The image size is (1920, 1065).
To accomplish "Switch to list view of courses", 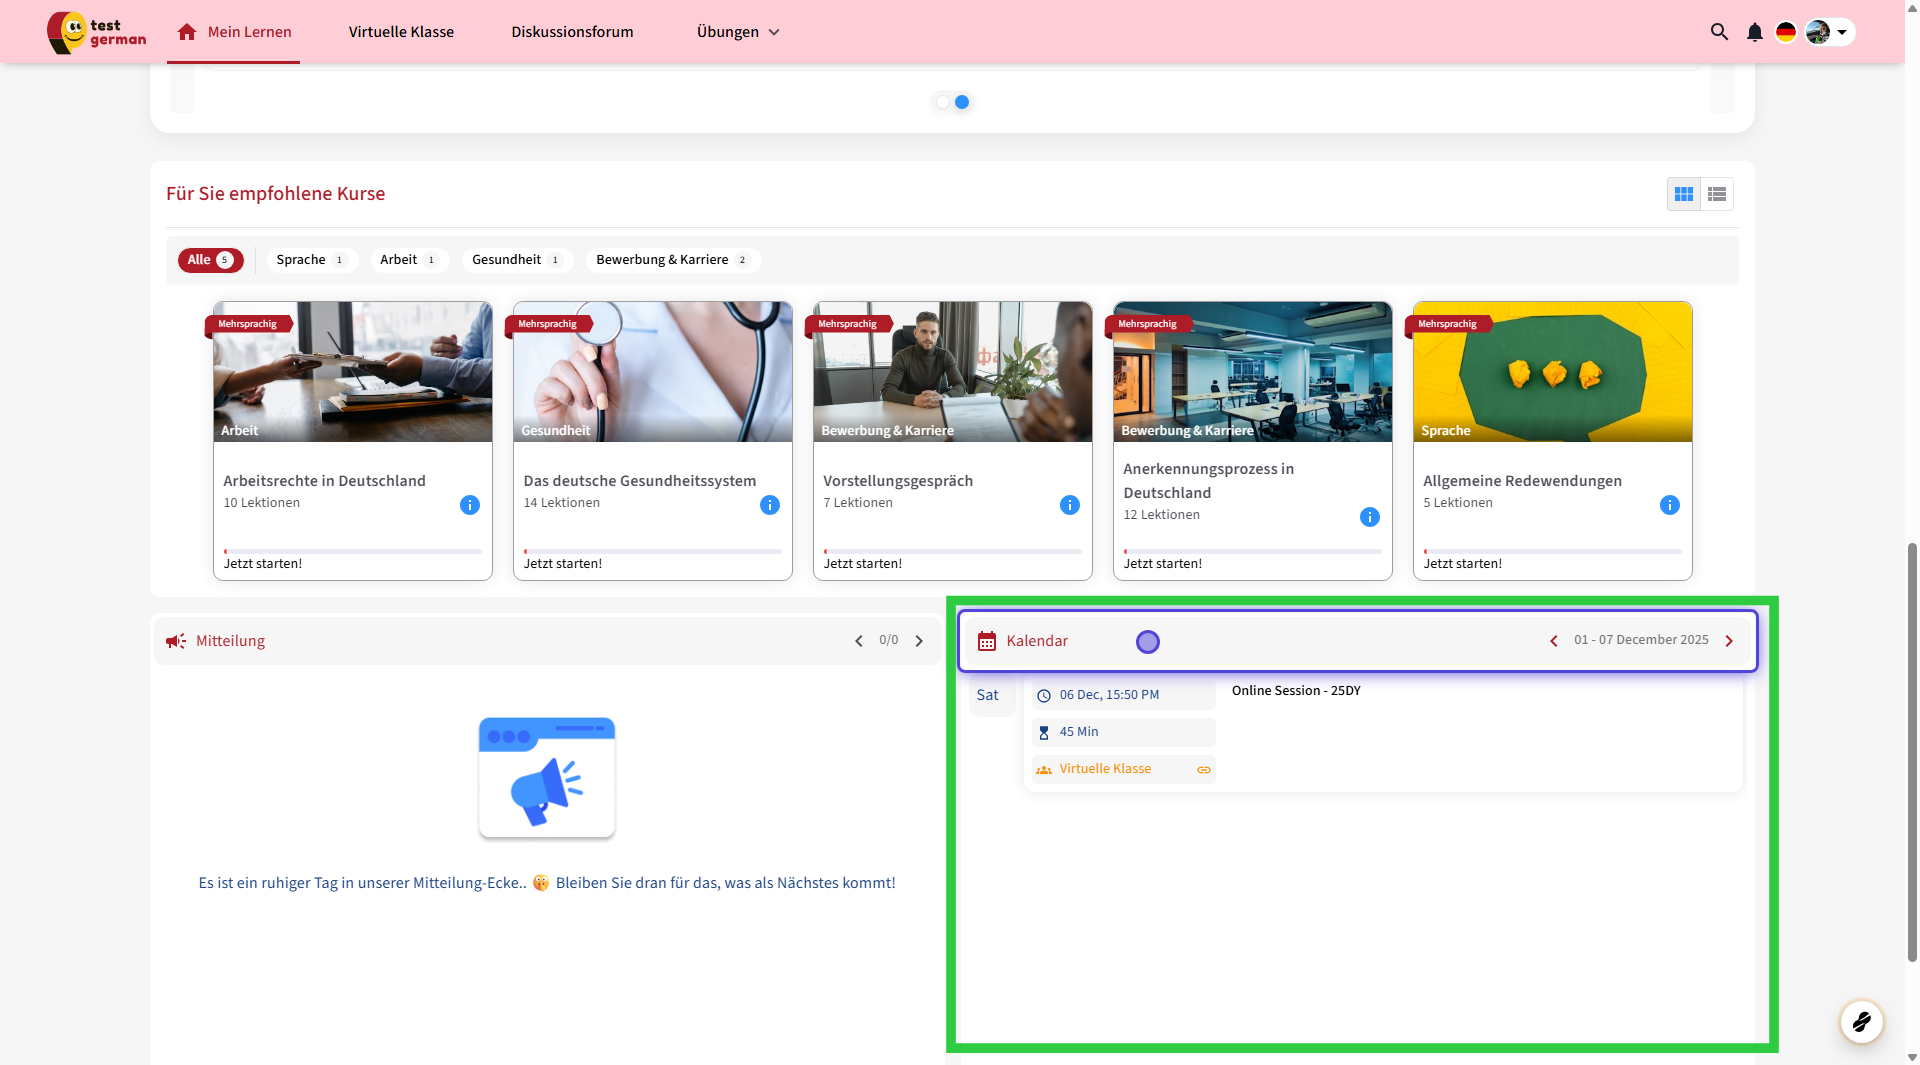I will (1717, 194).
